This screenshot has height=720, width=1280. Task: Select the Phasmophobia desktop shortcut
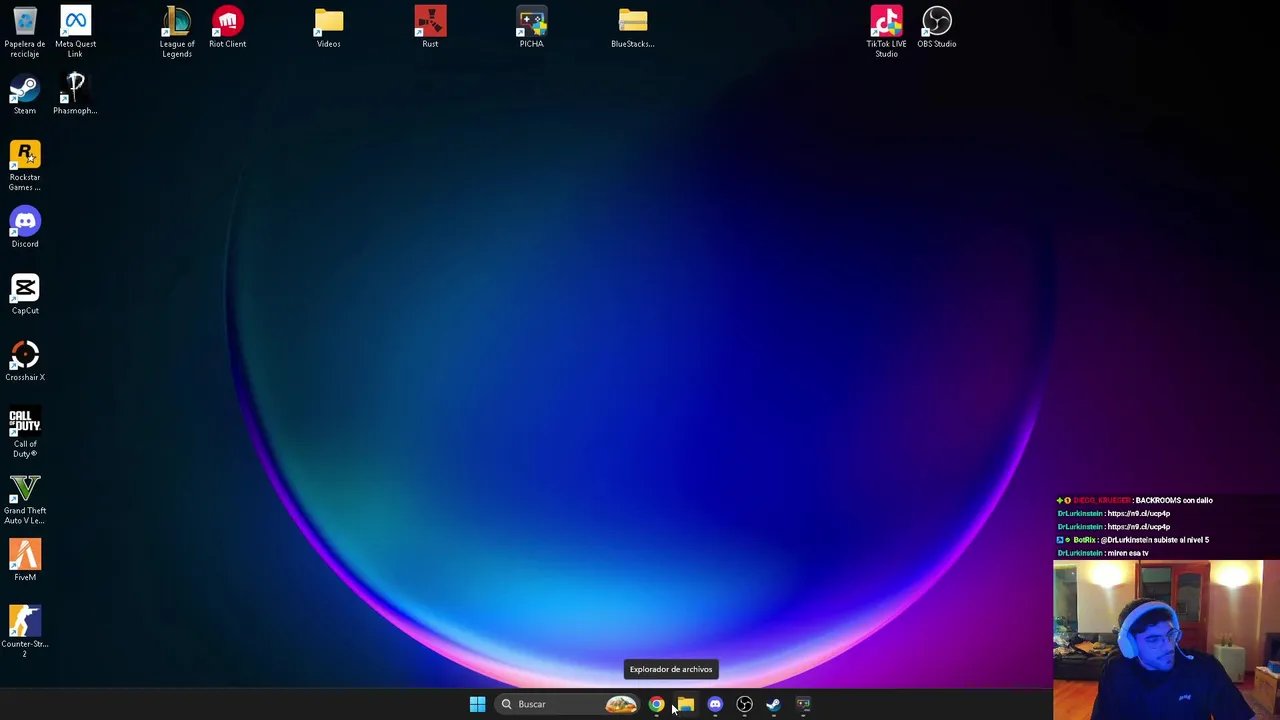[75, 94]
